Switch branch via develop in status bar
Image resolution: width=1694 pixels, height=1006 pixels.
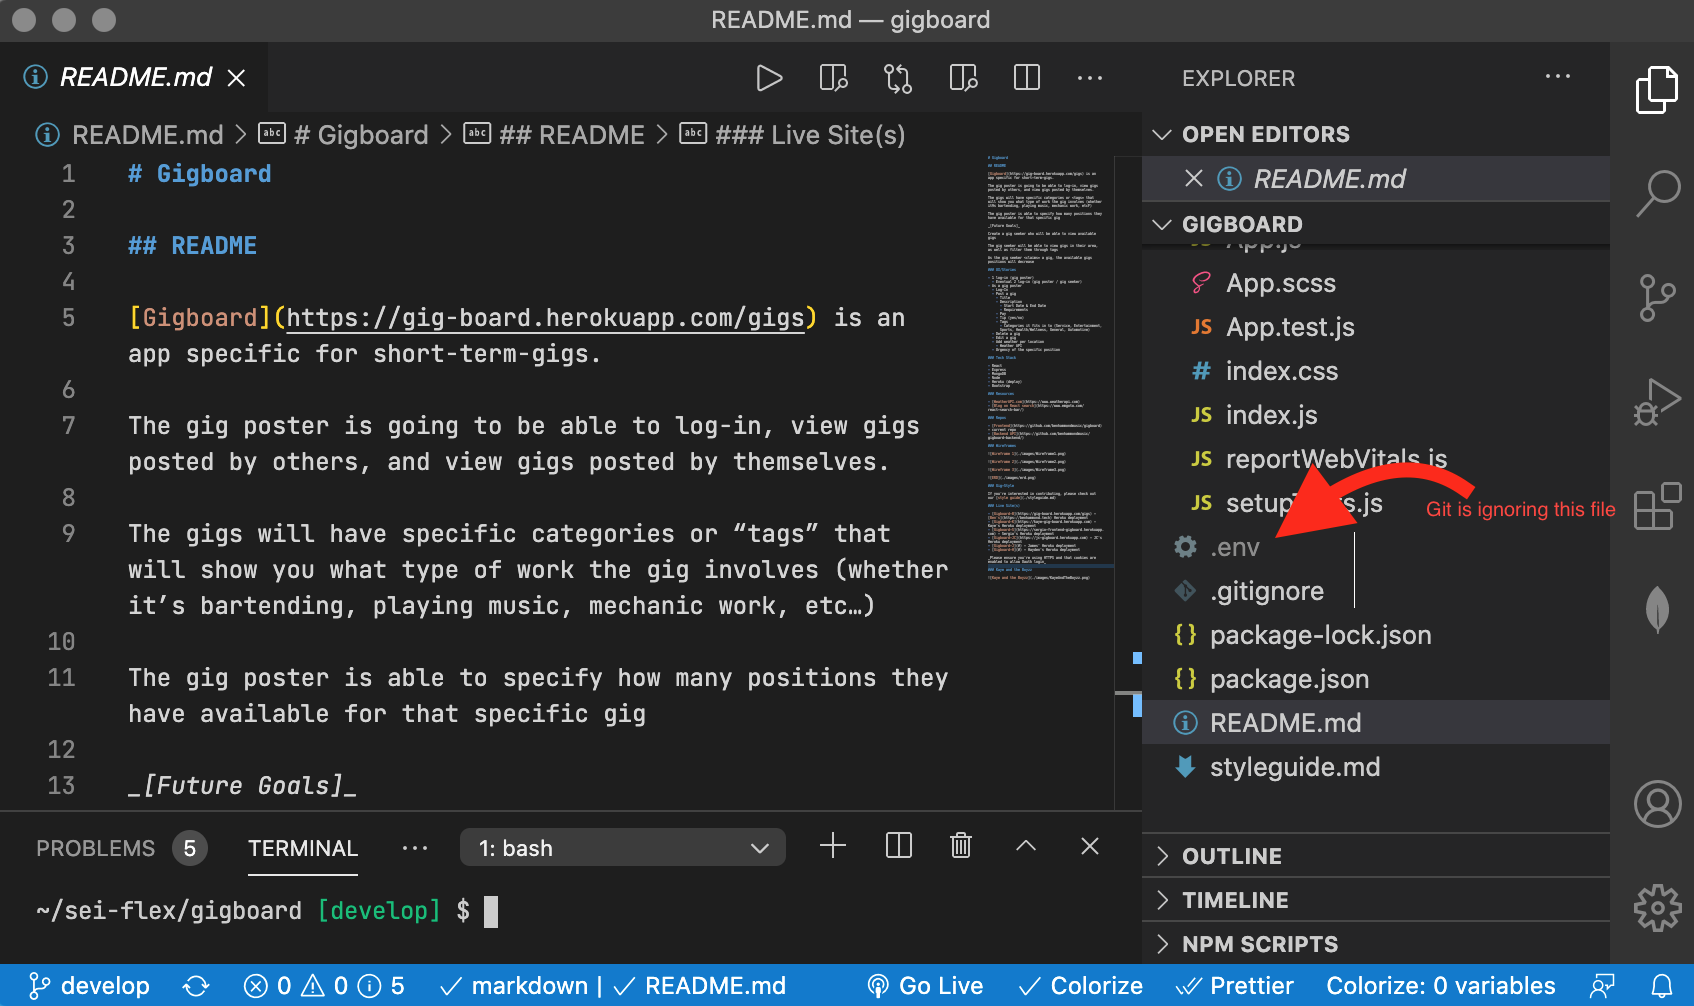pyautogui.click(x=89, y=986)
